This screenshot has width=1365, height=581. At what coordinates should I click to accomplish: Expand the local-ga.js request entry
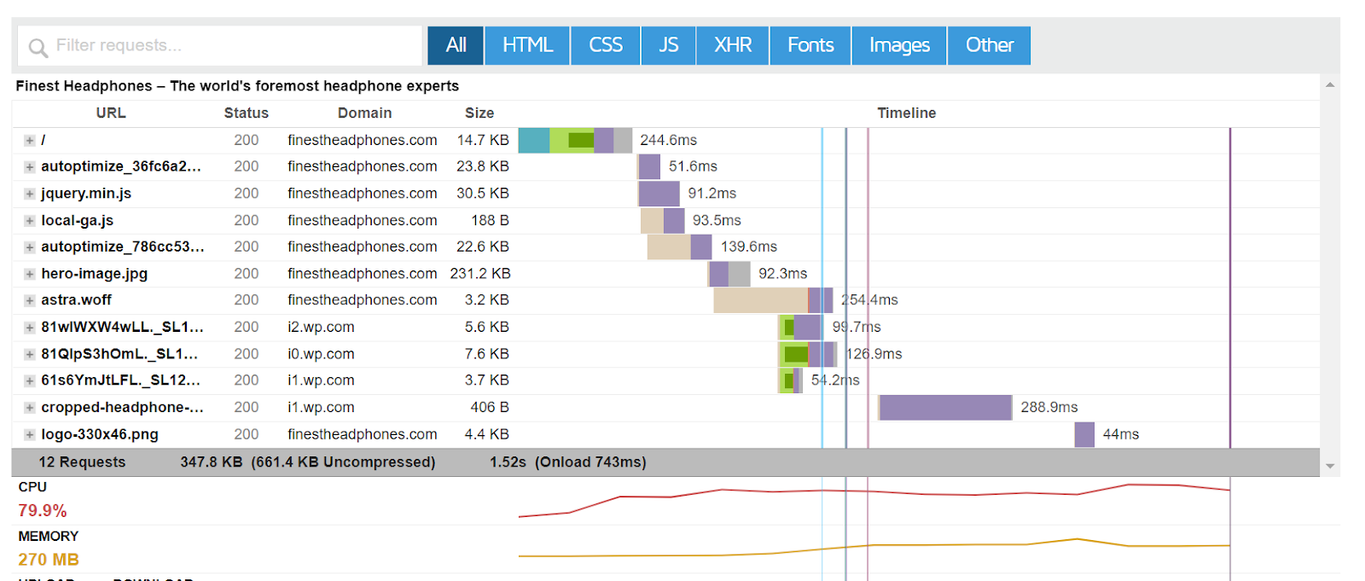point(29,220)
